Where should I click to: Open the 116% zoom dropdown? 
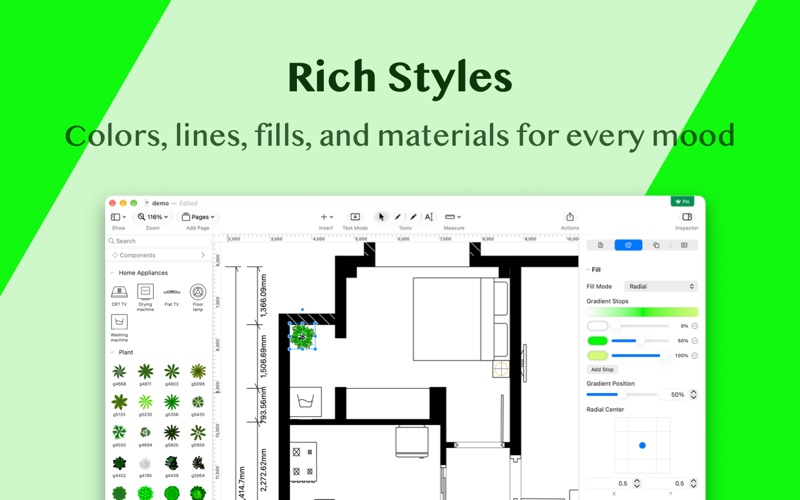[153, 217]
